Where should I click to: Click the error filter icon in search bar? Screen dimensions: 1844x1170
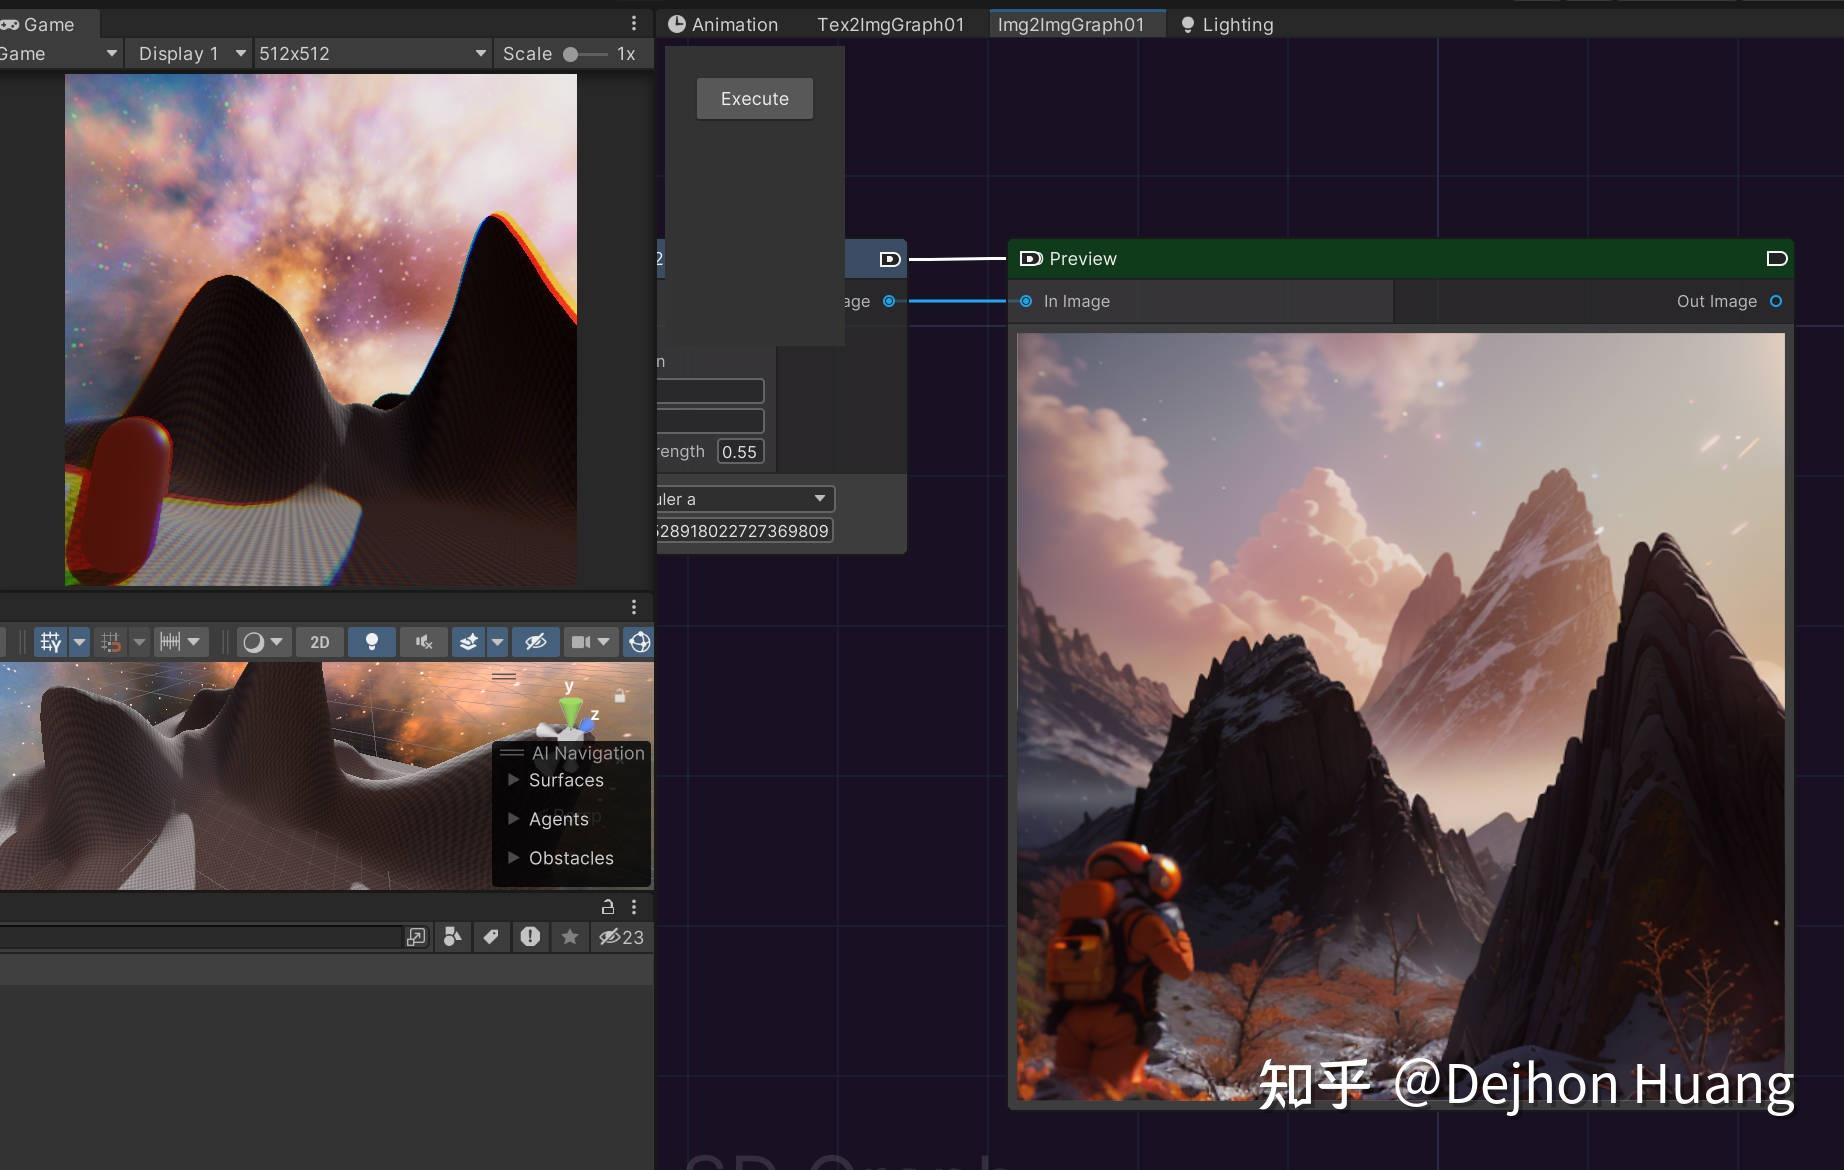[530, 937]
